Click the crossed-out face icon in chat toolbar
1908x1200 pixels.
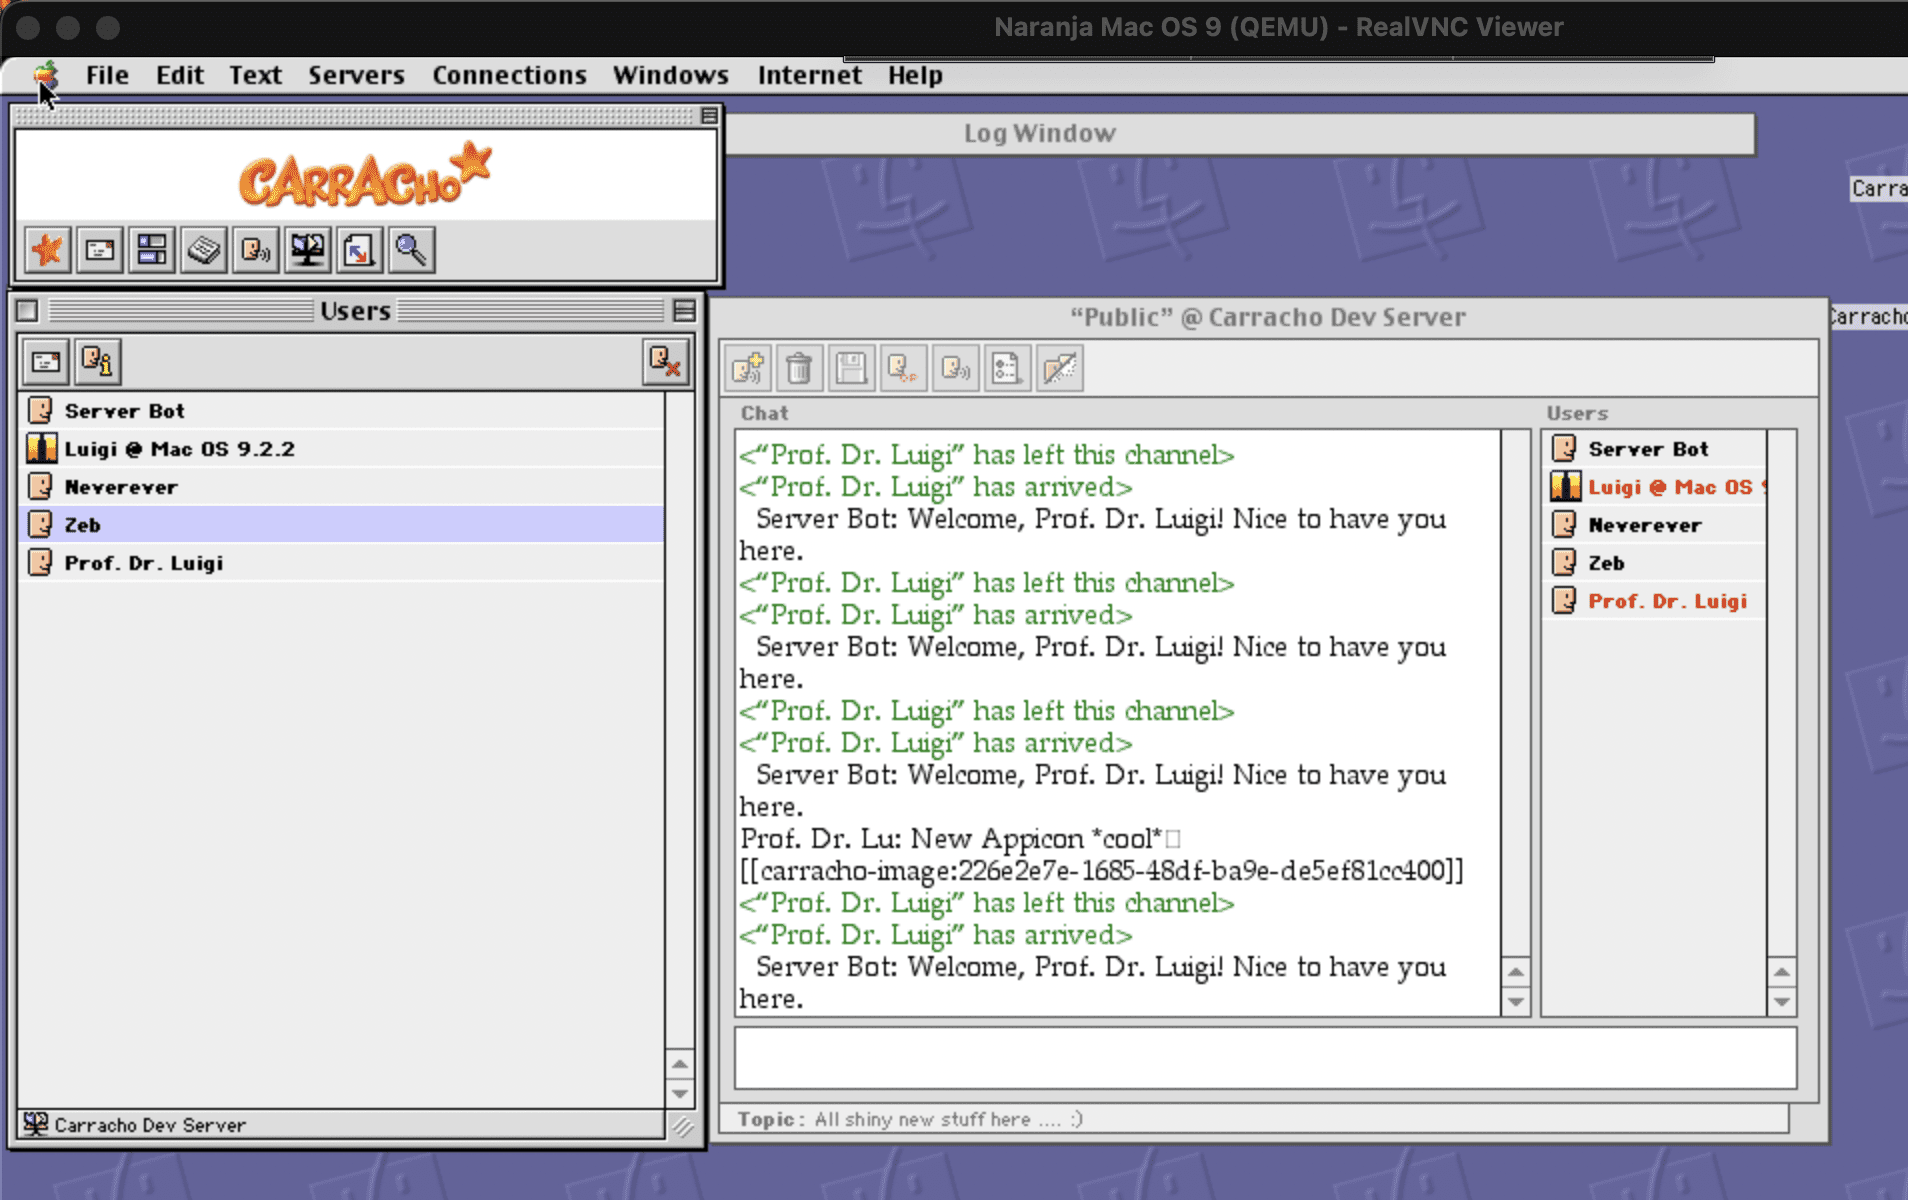pos(1059,369)
